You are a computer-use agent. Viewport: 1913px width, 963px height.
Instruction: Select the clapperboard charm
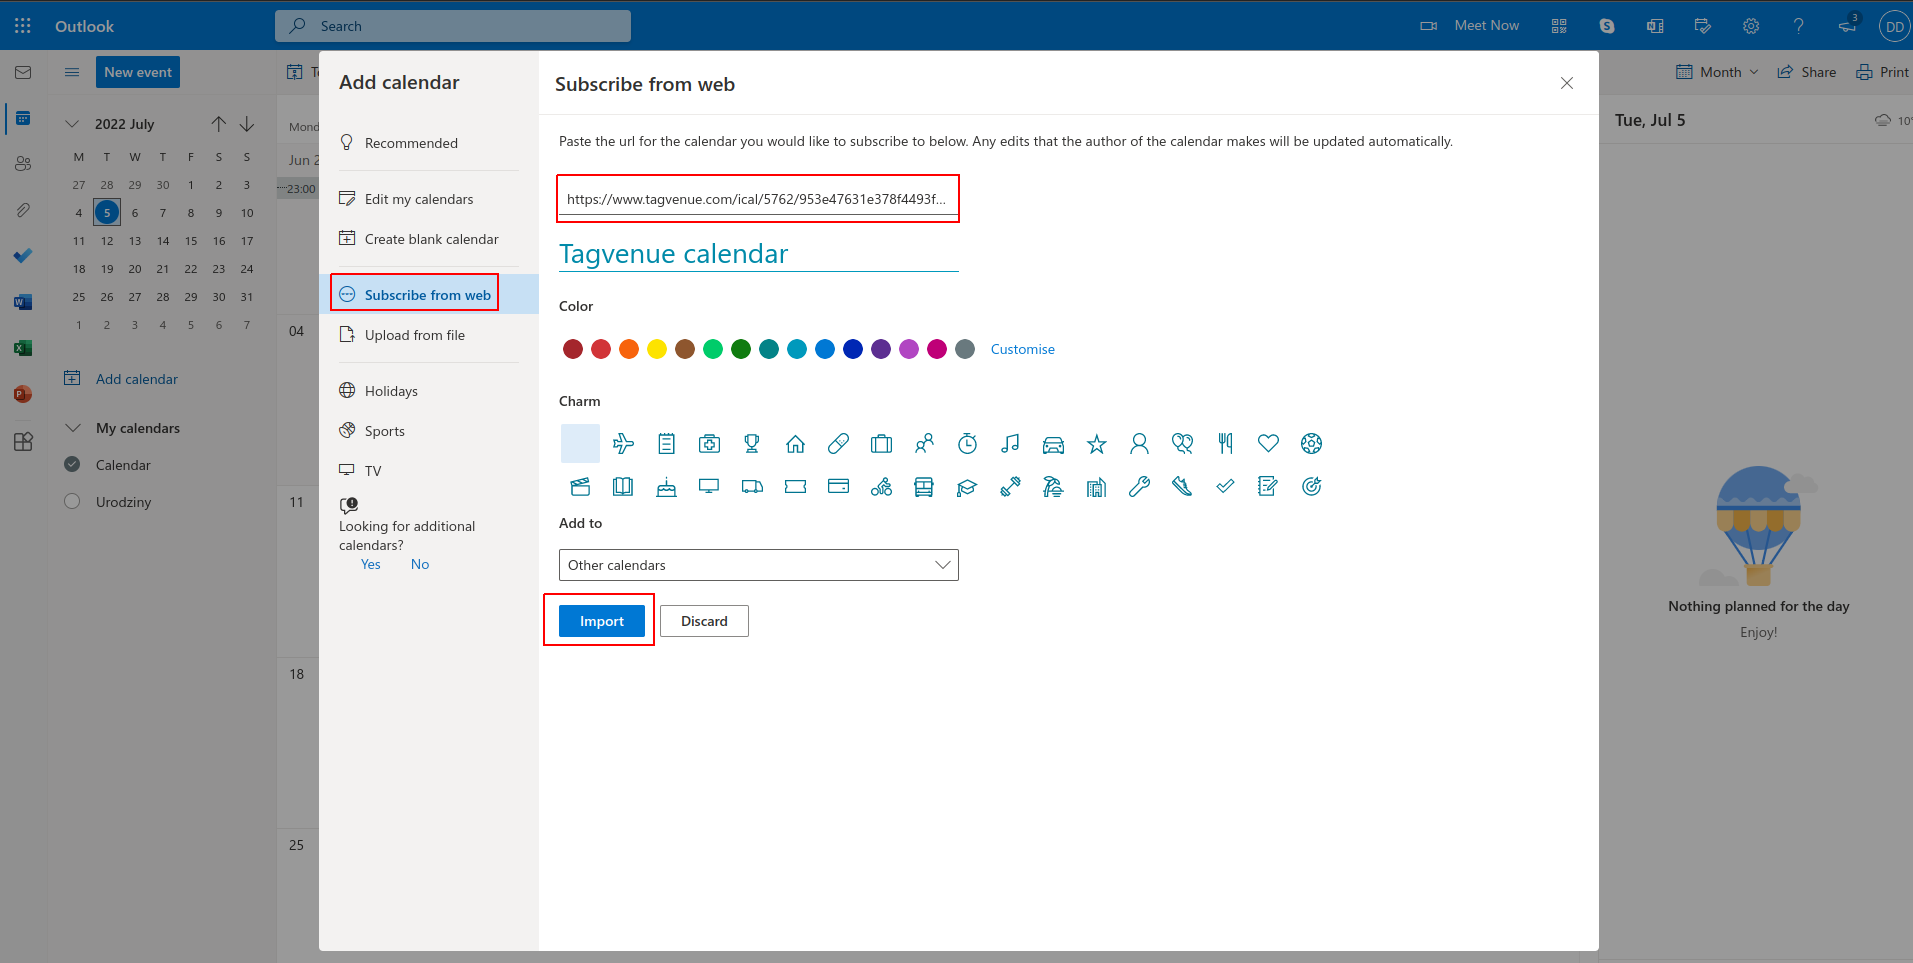point(580,486)
